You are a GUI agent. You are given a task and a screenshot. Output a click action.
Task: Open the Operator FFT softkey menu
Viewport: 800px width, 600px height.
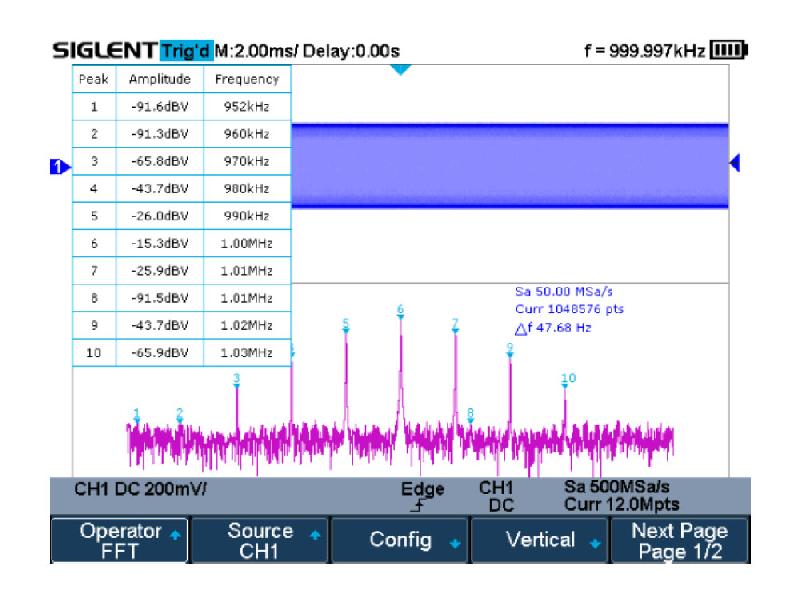coord(118,541)
